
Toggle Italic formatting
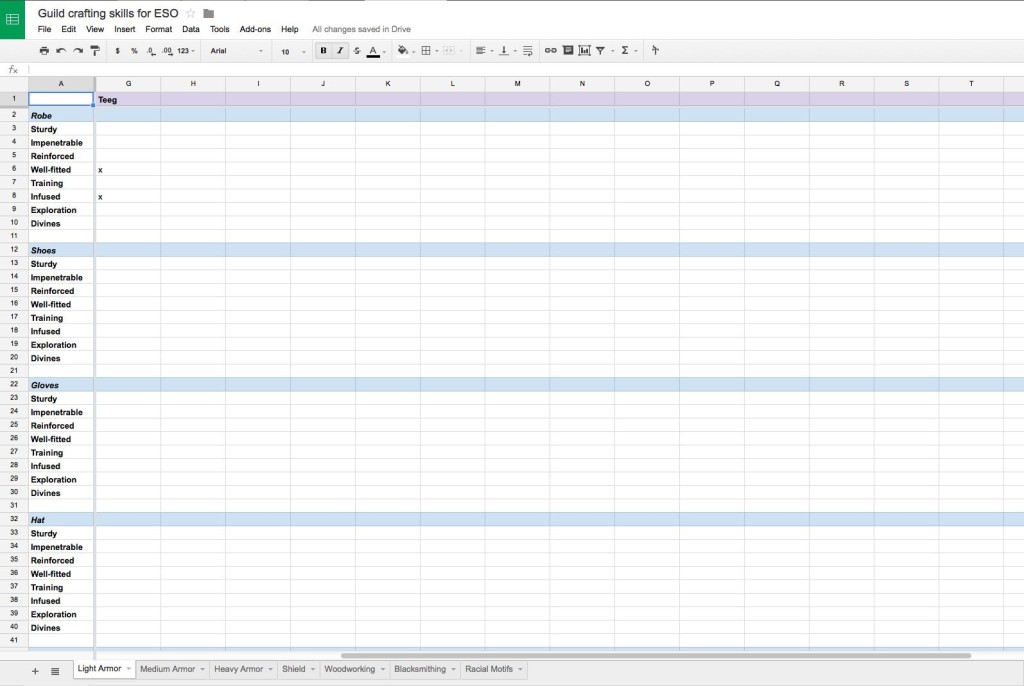[x=340, y=51]
